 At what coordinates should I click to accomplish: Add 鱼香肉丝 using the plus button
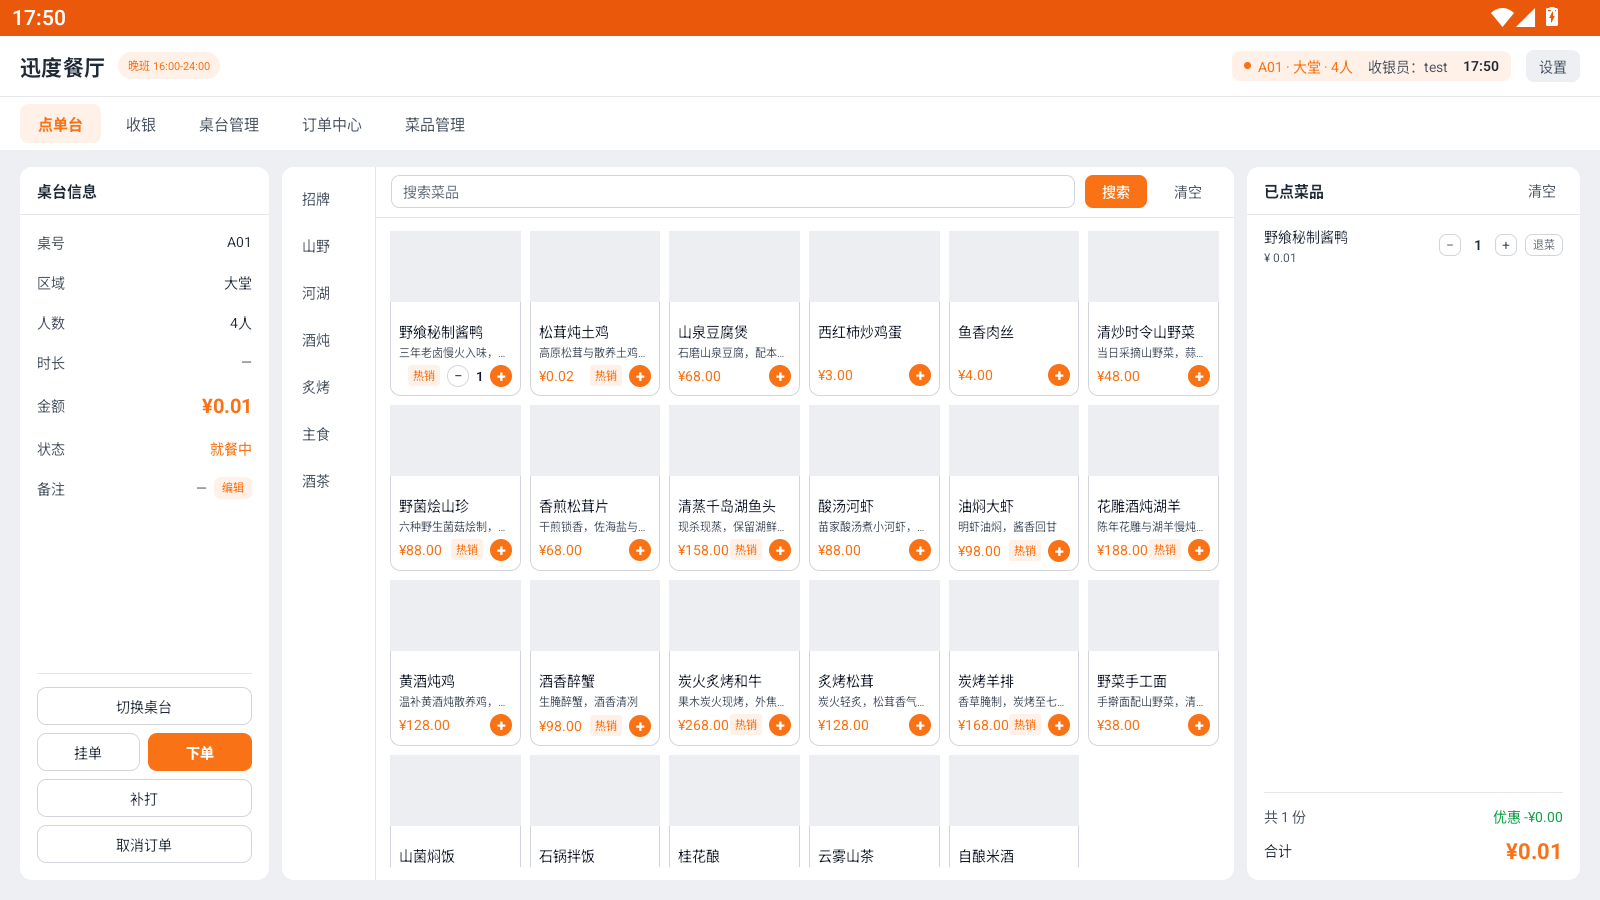pyautogui.click(x=1059, y=375)
